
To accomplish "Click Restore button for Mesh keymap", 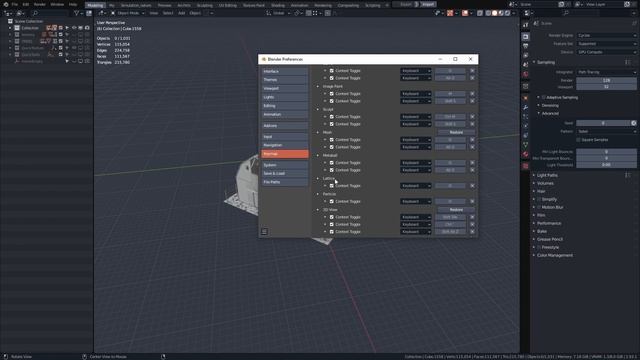I will point(456,132).
